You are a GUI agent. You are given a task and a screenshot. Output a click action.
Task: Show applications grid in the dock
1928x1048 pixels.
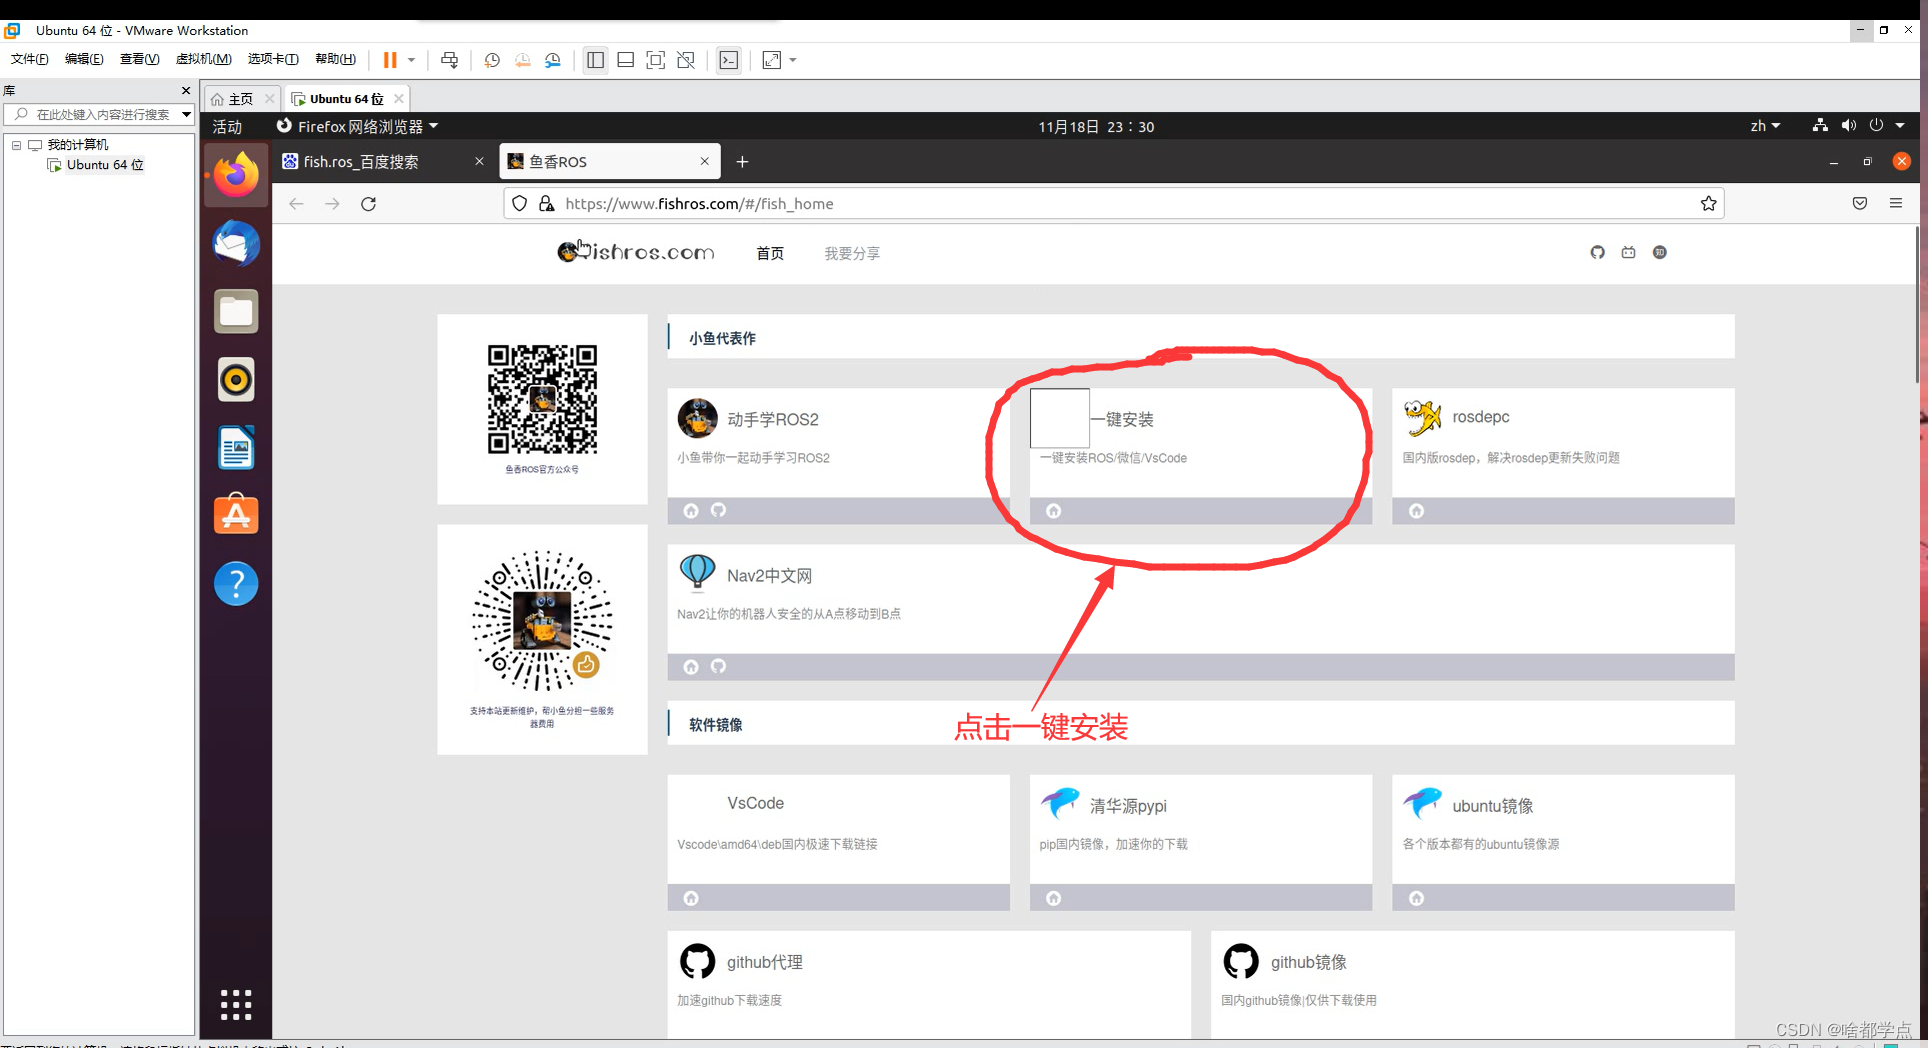[236, 1004]
